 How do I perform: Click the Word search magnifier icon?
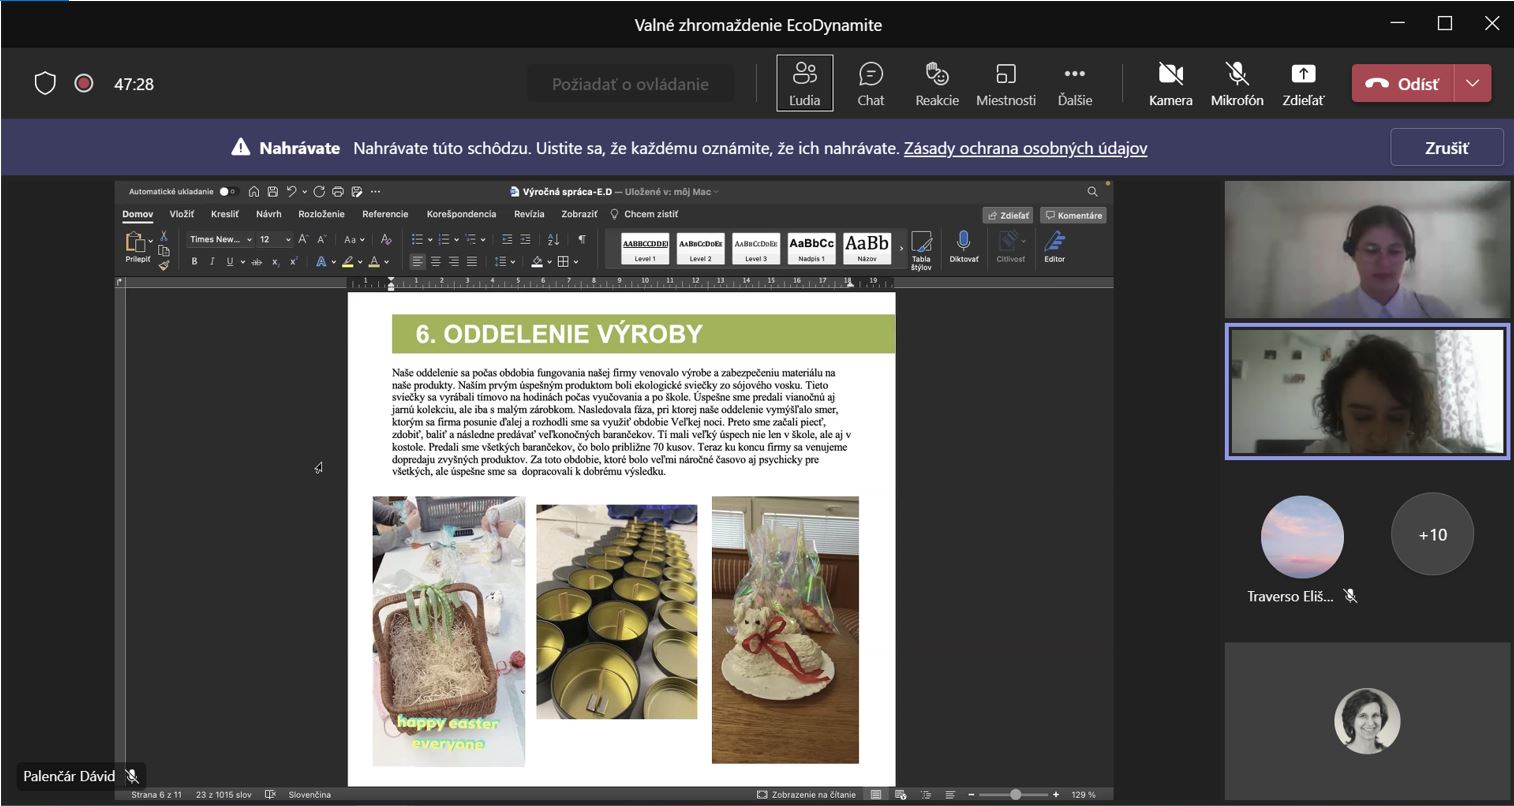[1092, 191]
